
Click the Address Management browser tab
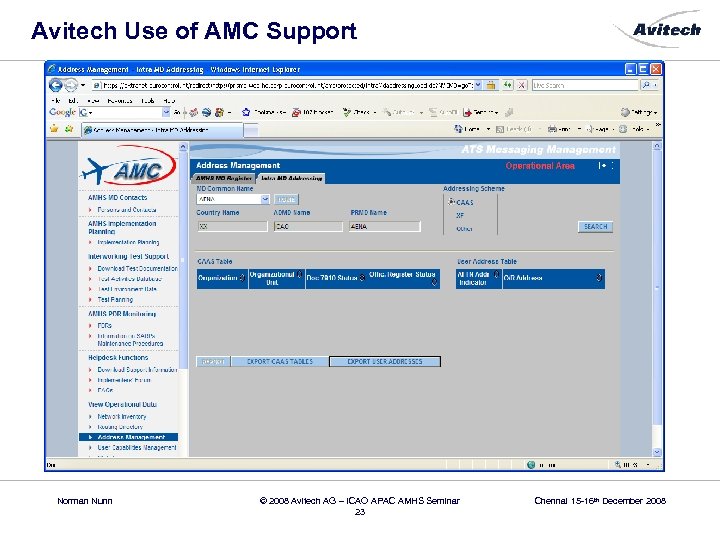point(162,130)
